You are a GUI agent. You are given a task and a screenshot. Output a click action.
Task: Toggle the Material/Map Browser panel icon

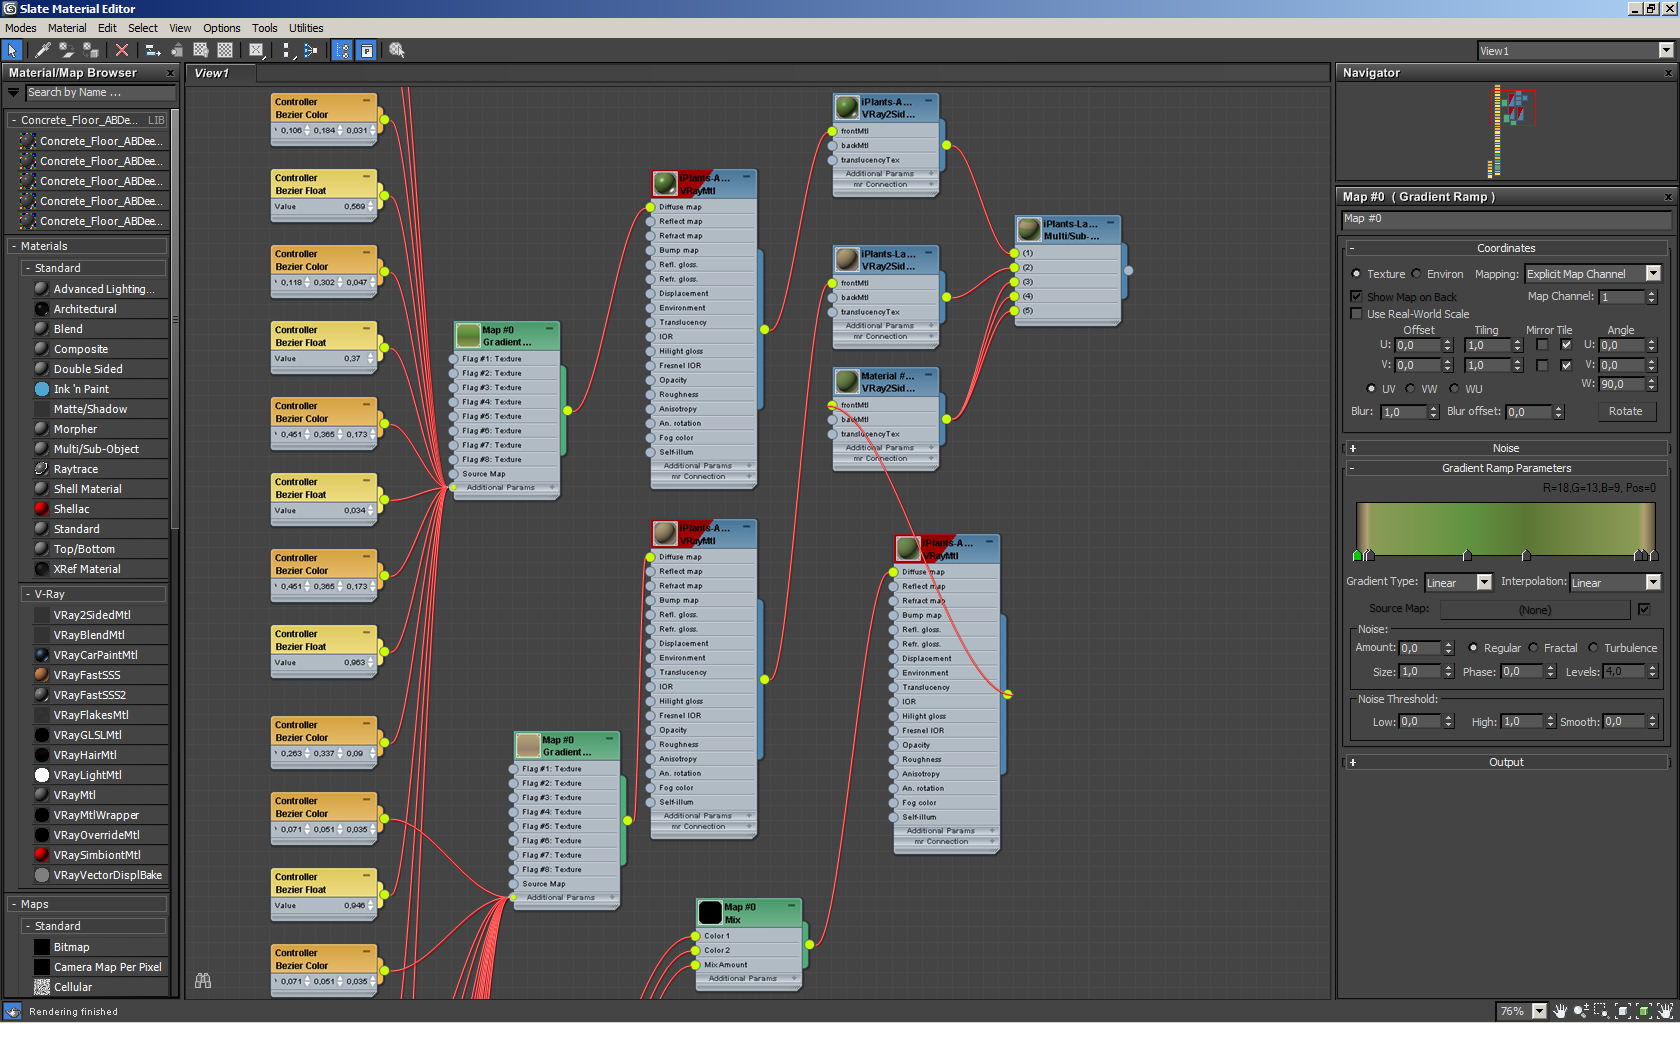pyautogui.click(x=342, y=50)
